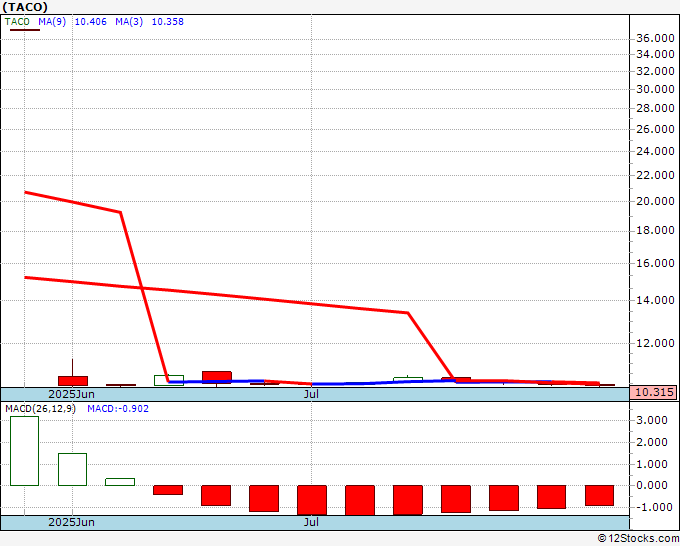The width and height of the screenshot is (680, 546).
Task: Click the 36.000 price axis label
Action: 655,39
